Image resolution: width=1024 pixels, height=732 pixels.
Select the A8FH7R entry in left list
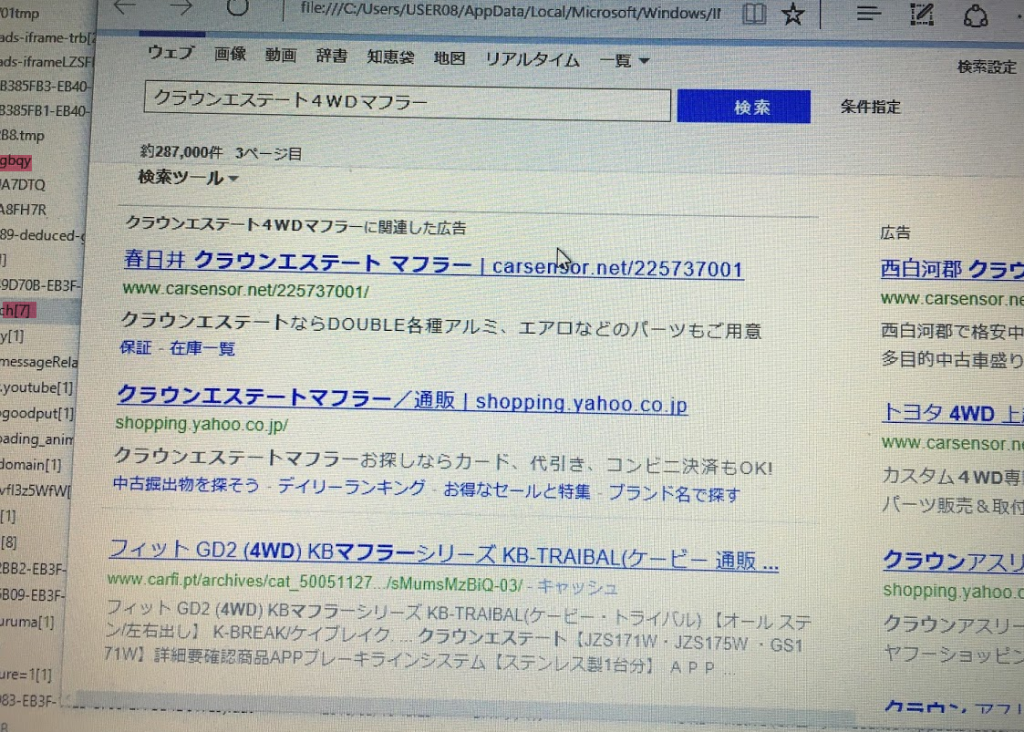click(x=24, y=210)
